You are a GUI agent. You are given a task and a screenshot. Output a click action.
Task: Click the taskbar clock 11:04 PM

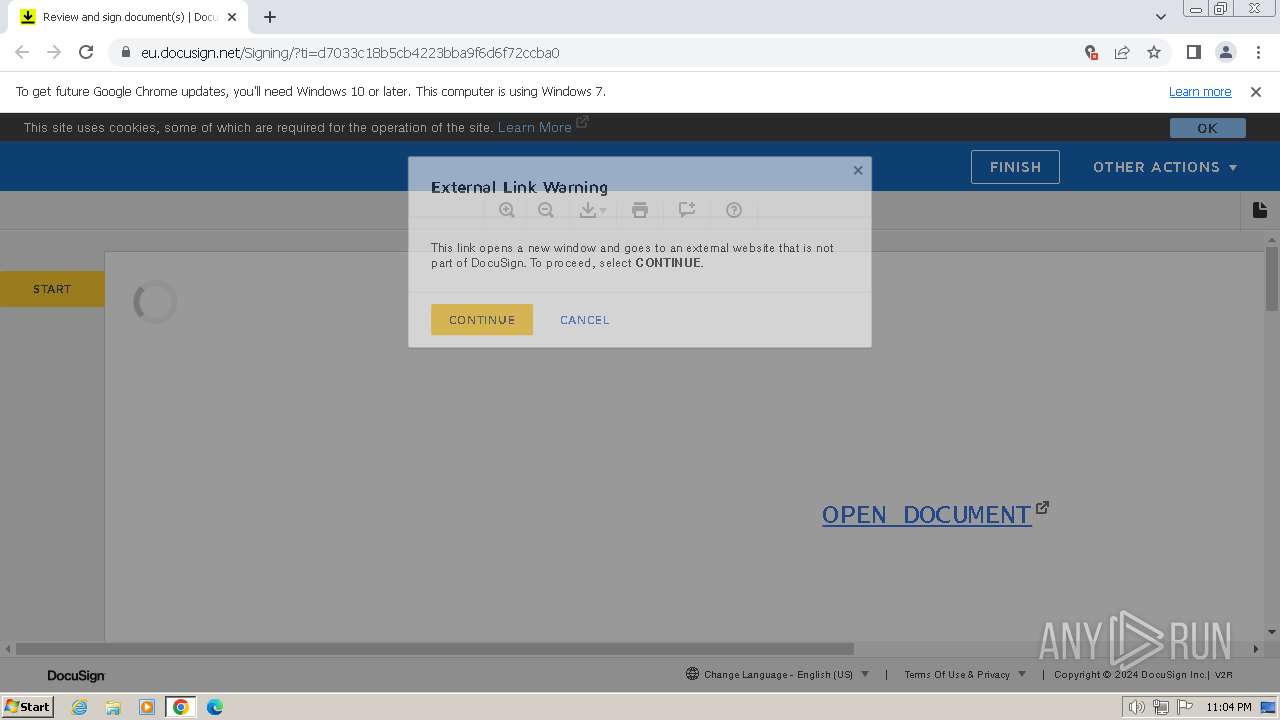1229,707
